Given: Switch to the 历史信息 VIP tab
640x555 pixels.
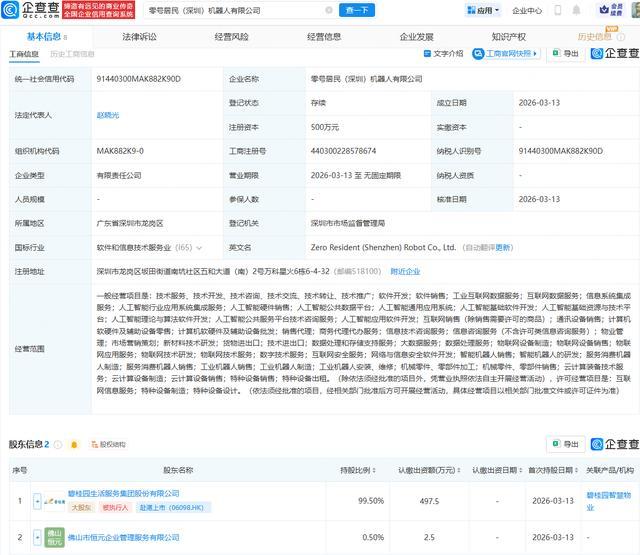Looking at the screenshot, I should point(595,37).
